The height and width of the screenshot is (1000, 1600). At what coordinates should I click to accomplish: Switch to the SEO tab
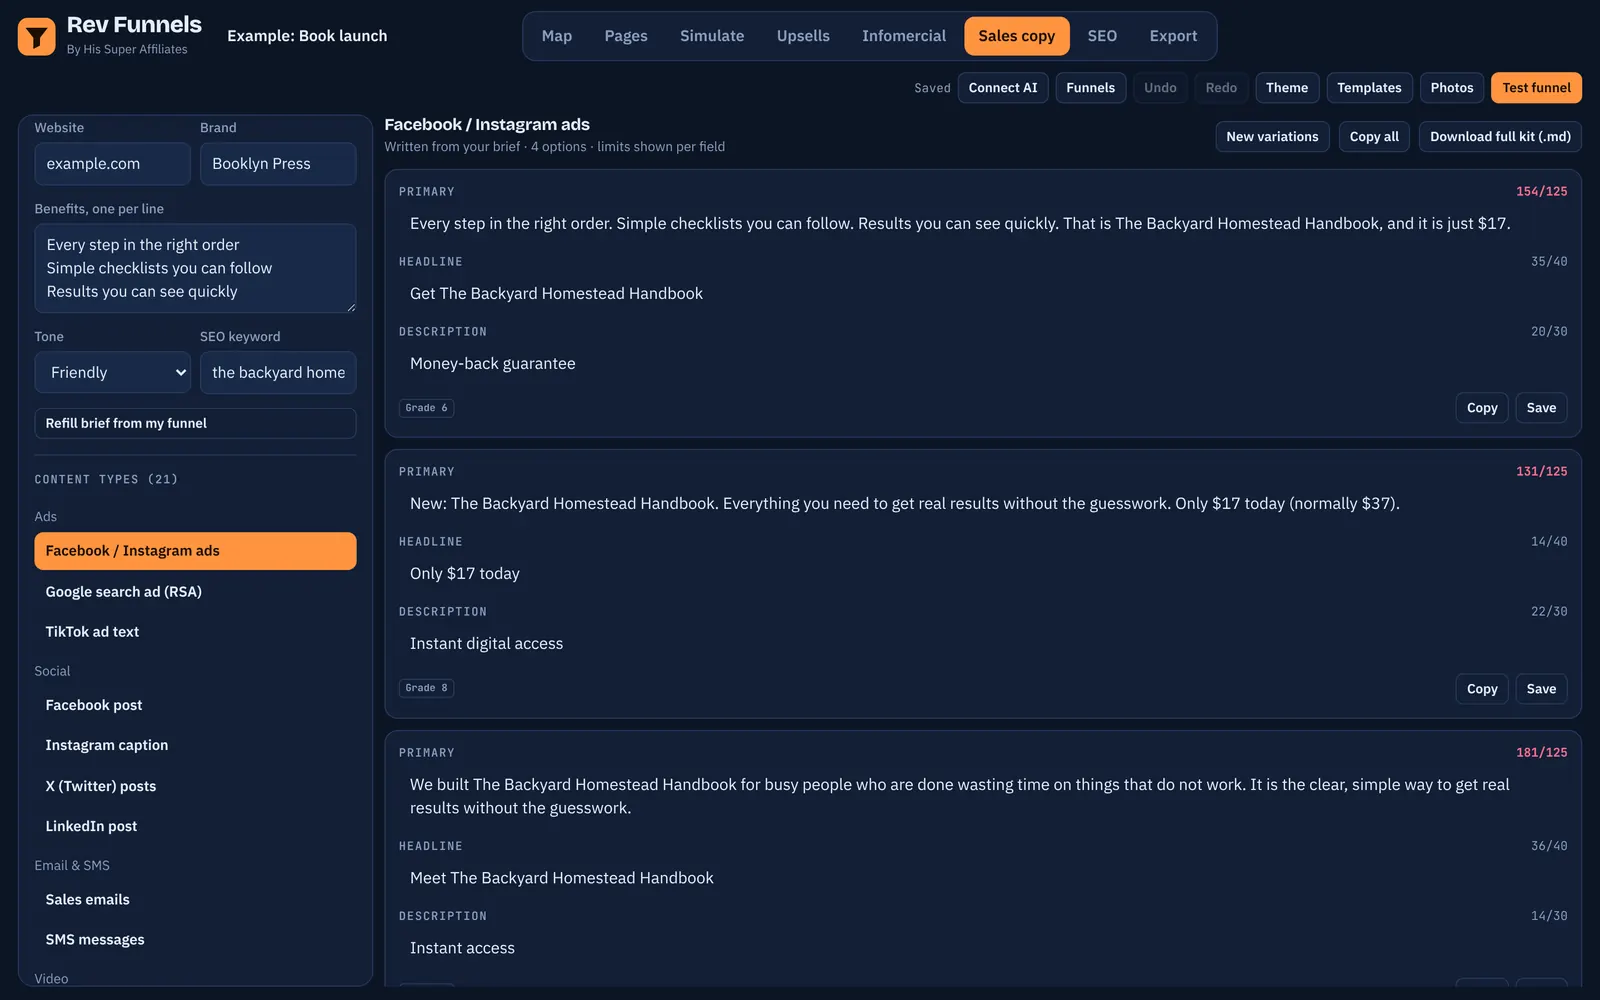click(x=1102, y=36)
